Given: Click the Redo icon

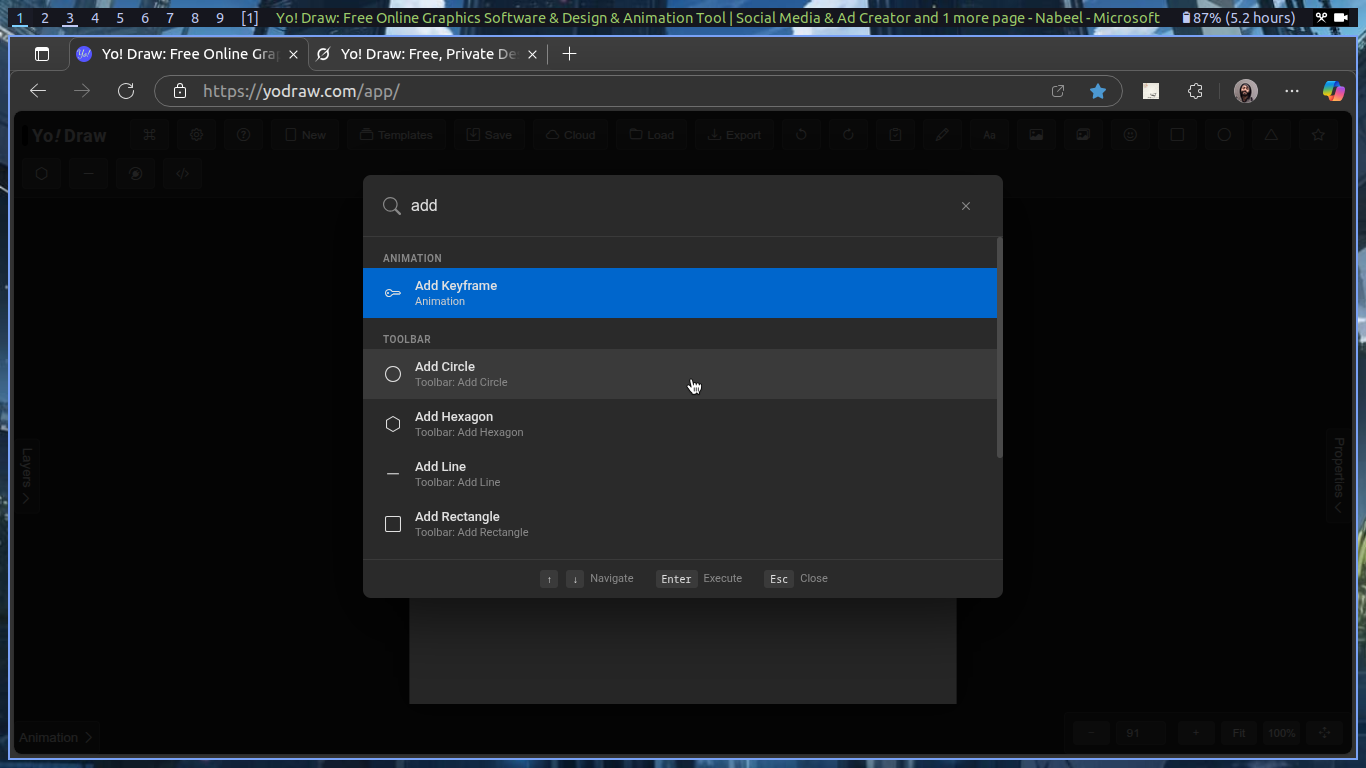Looking at the screenshot, I should point(848,134).
